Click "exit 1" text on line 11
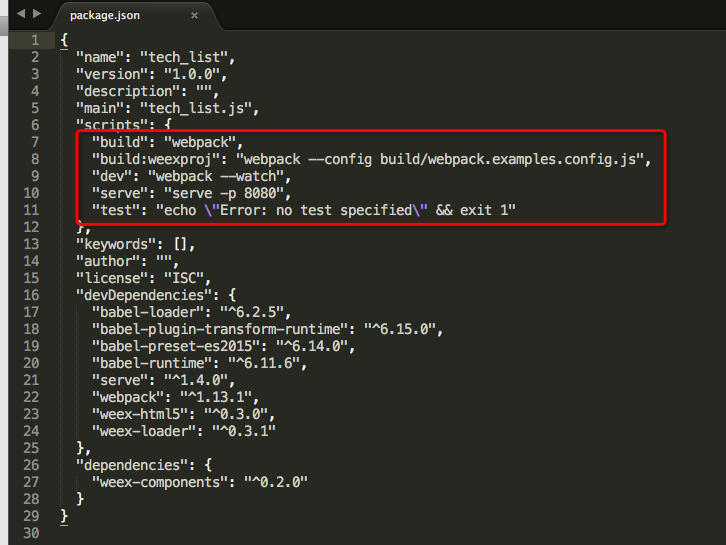This screenshot has width=726, height=545. (484, 211)
